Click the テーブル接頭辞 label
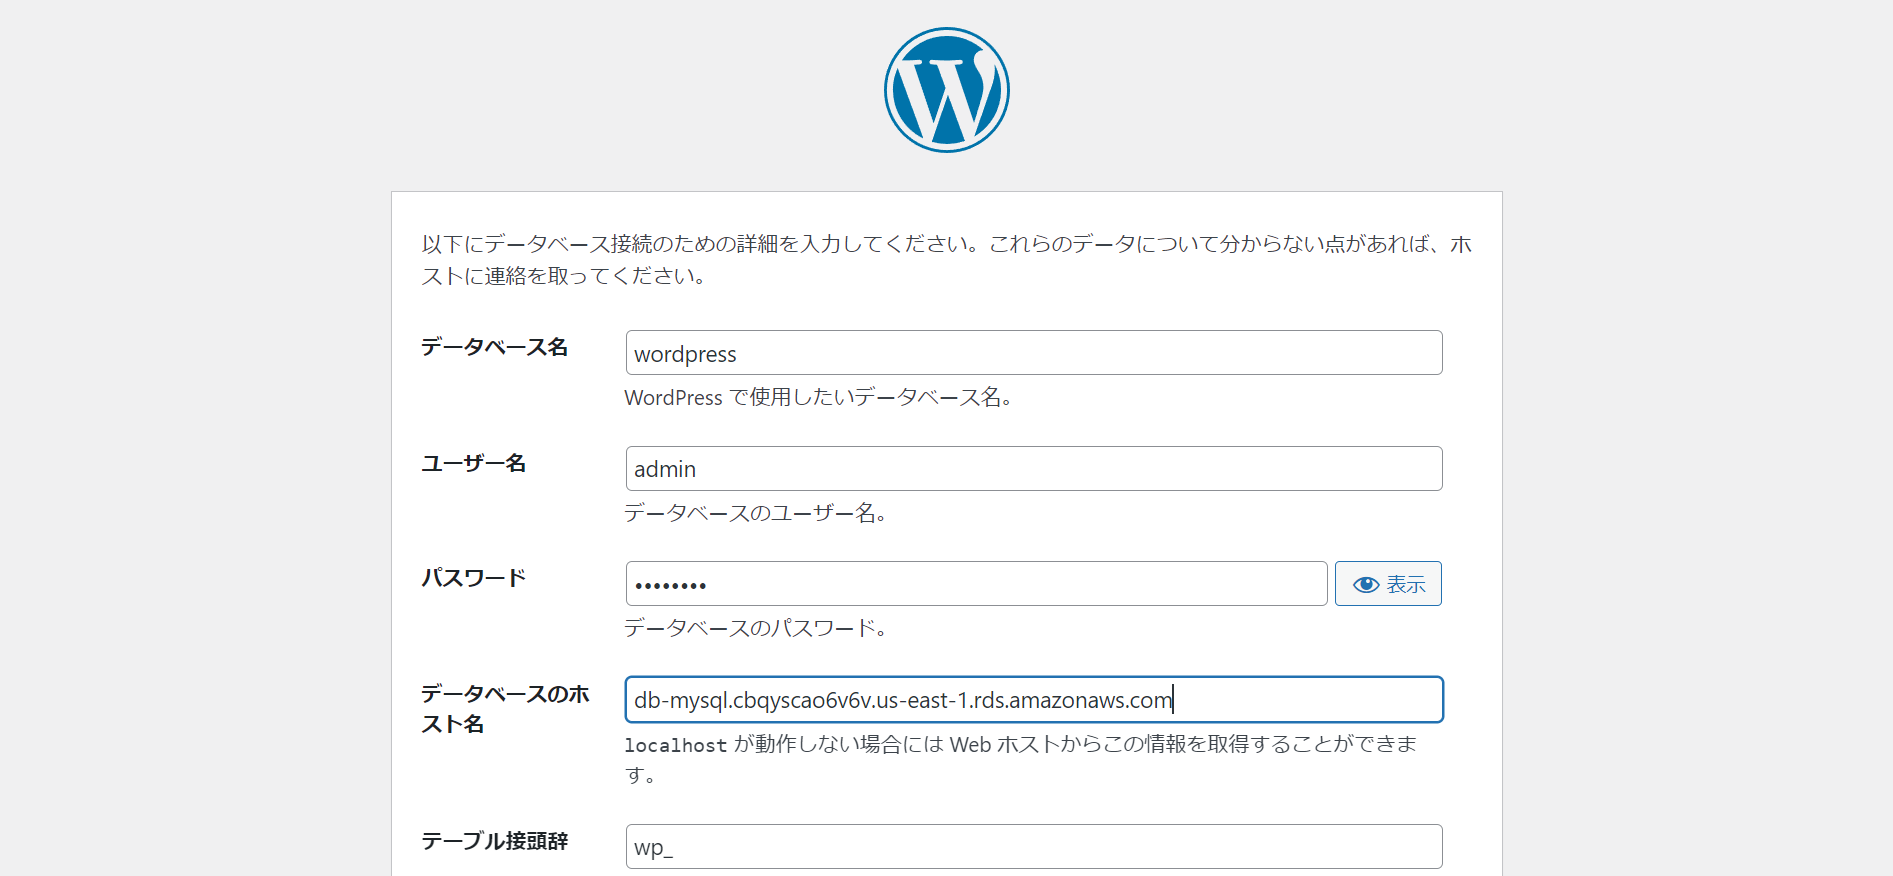Screen dimensions: 1893x876 [x=494, y=841]
